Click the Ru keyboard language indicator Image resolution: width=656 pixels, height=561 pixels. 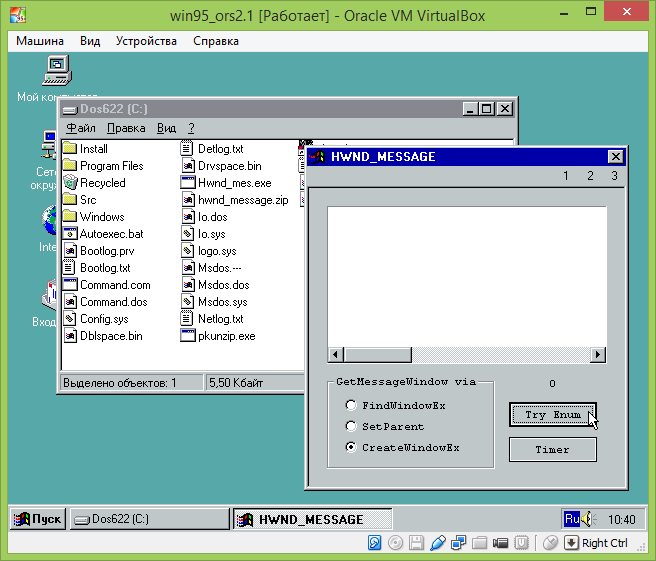(572, 519)
